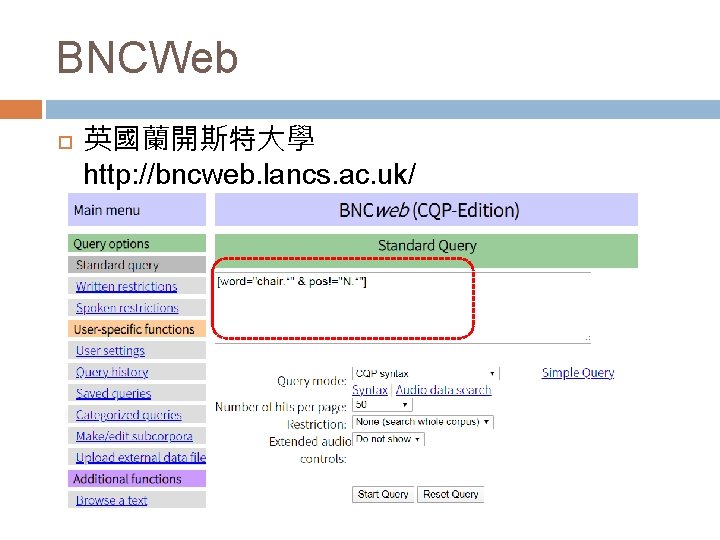Open Browse a text link
The width and height of the screenshot is (720, 540).
(x=112, y=500)
